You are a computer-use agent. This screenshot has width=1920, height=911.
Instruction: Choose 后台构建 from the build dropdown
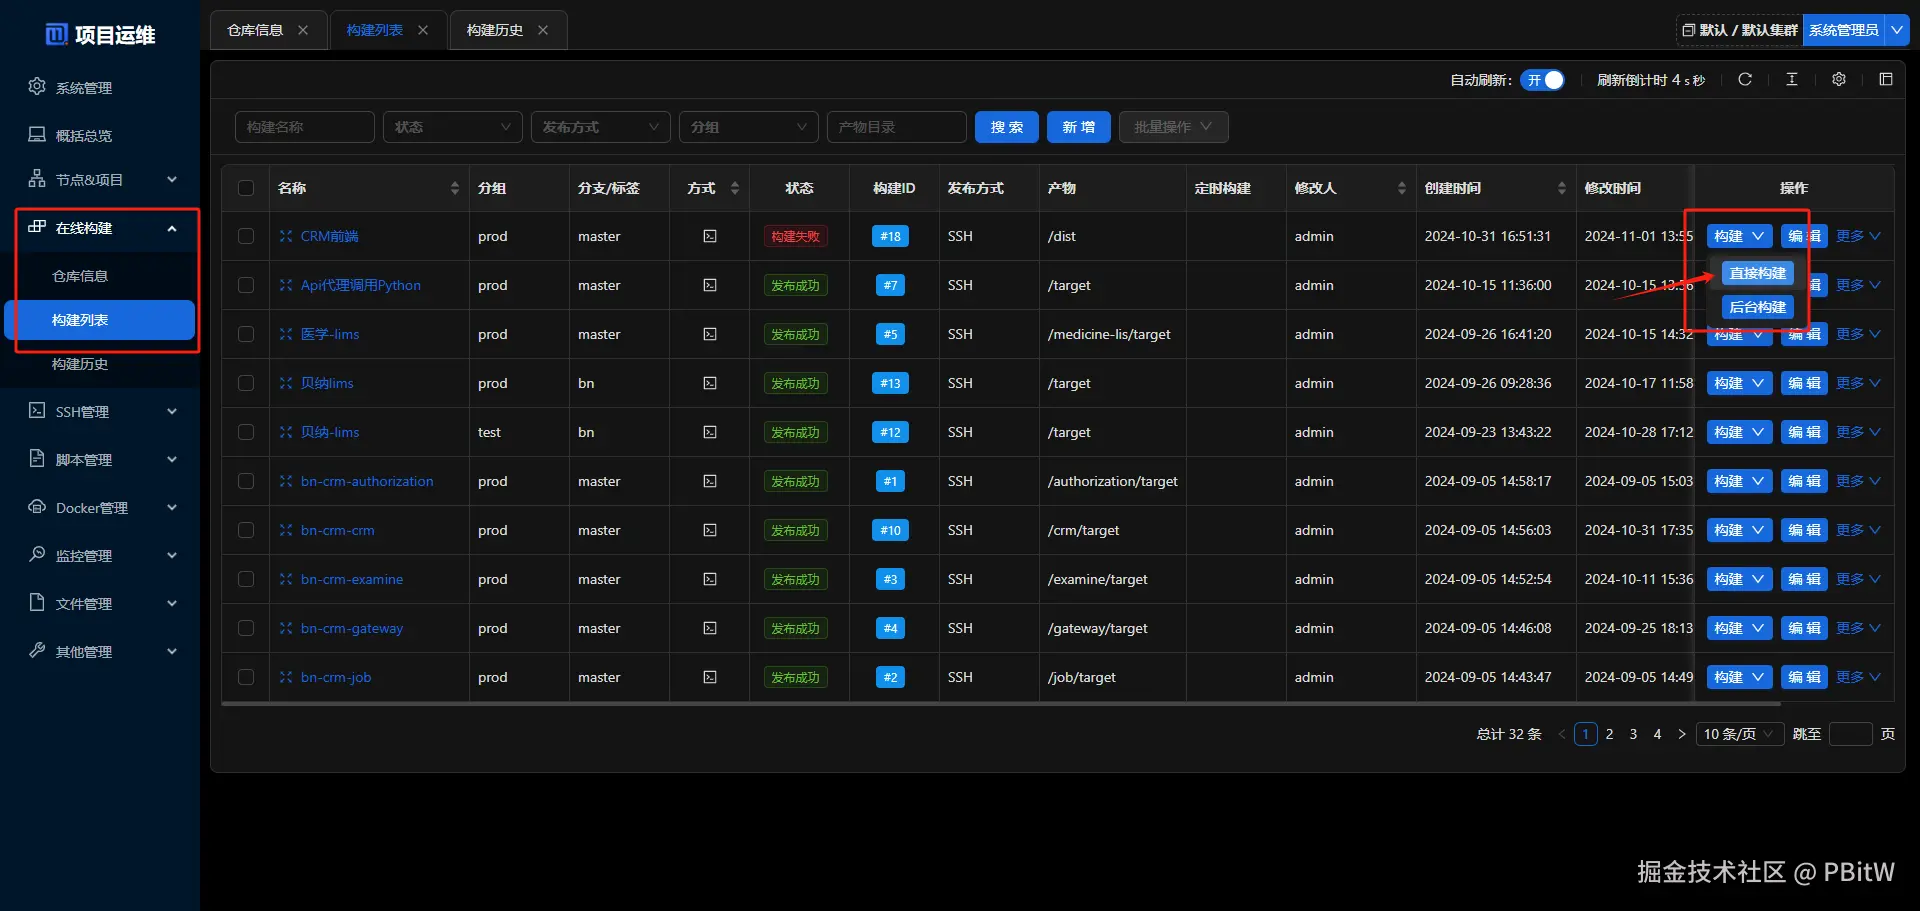(x=1758, y=307)
